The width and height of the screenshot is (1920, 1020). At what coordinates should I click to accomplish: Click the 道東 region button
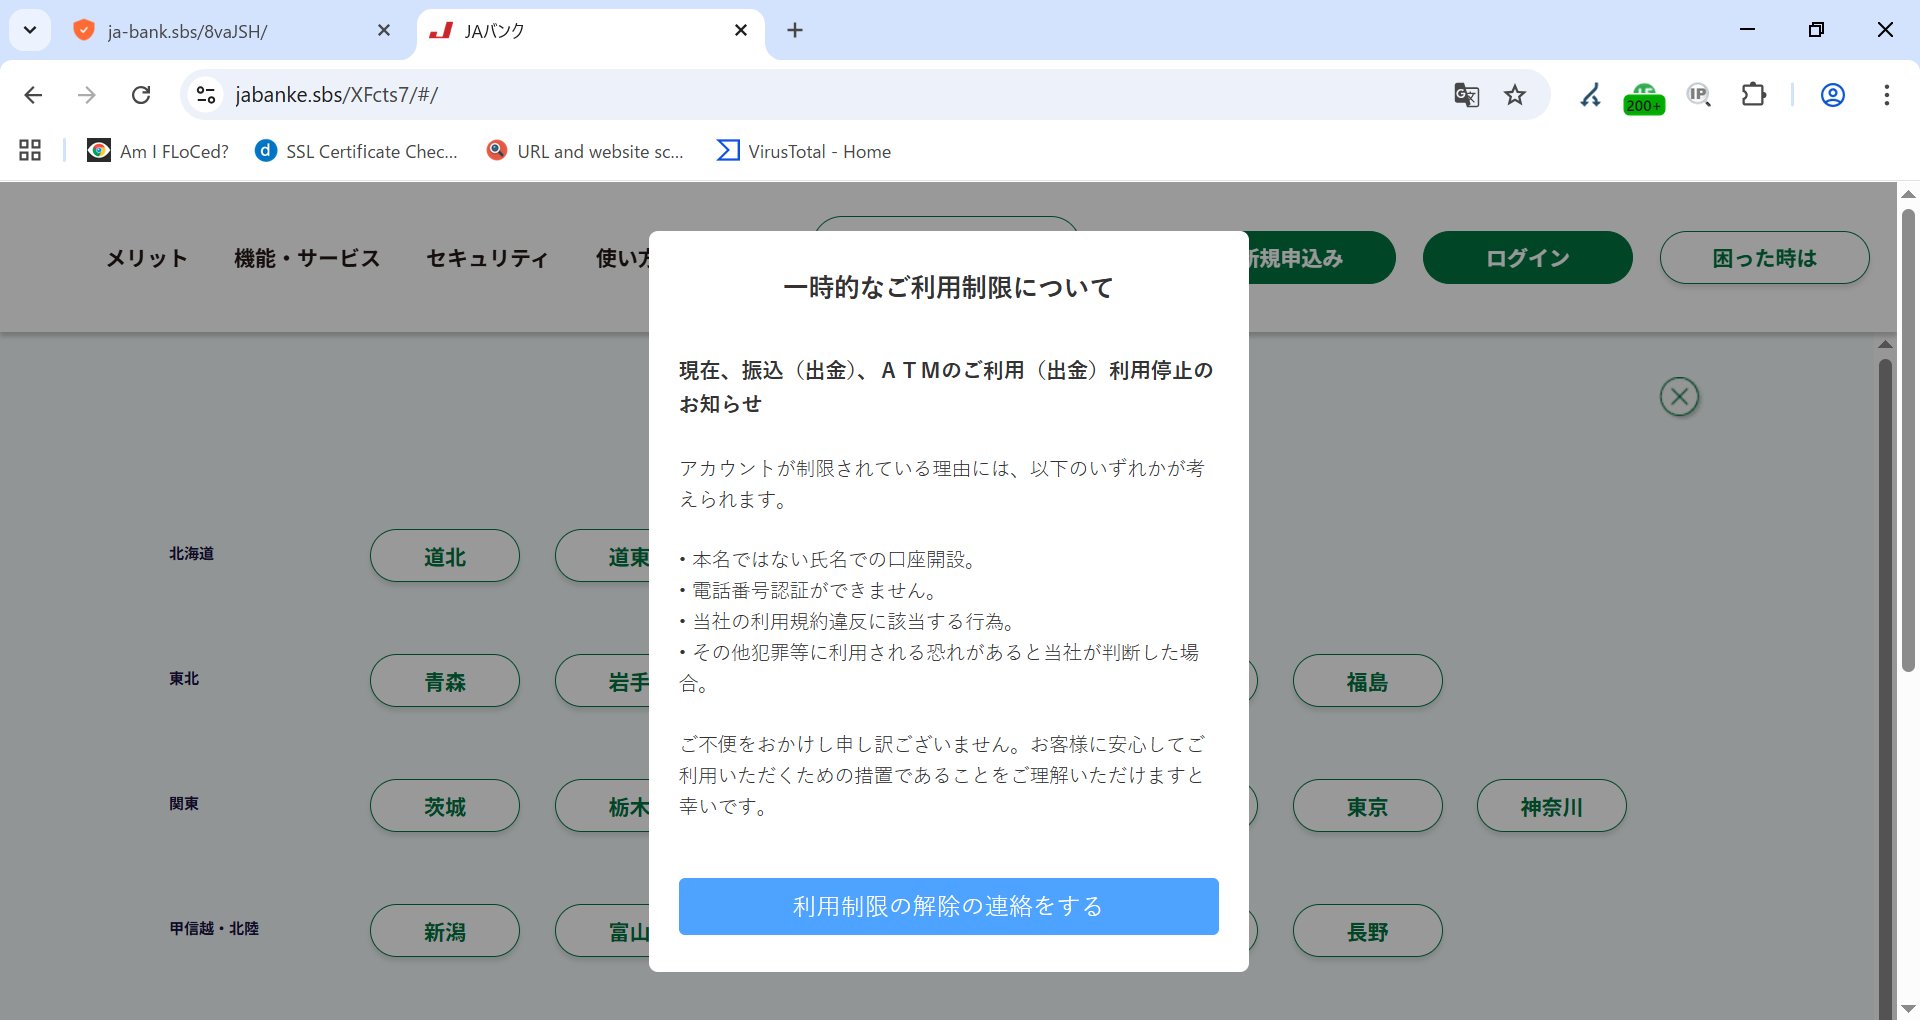point(603,556)
